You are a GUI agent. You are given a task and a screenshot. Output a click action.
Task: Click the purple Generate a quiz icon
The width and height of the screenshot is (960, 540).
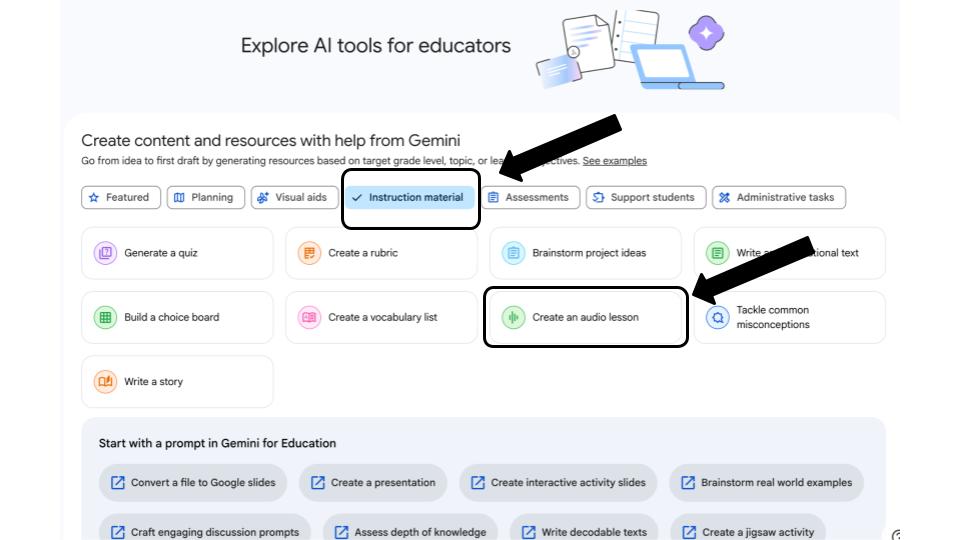[105, 253]
